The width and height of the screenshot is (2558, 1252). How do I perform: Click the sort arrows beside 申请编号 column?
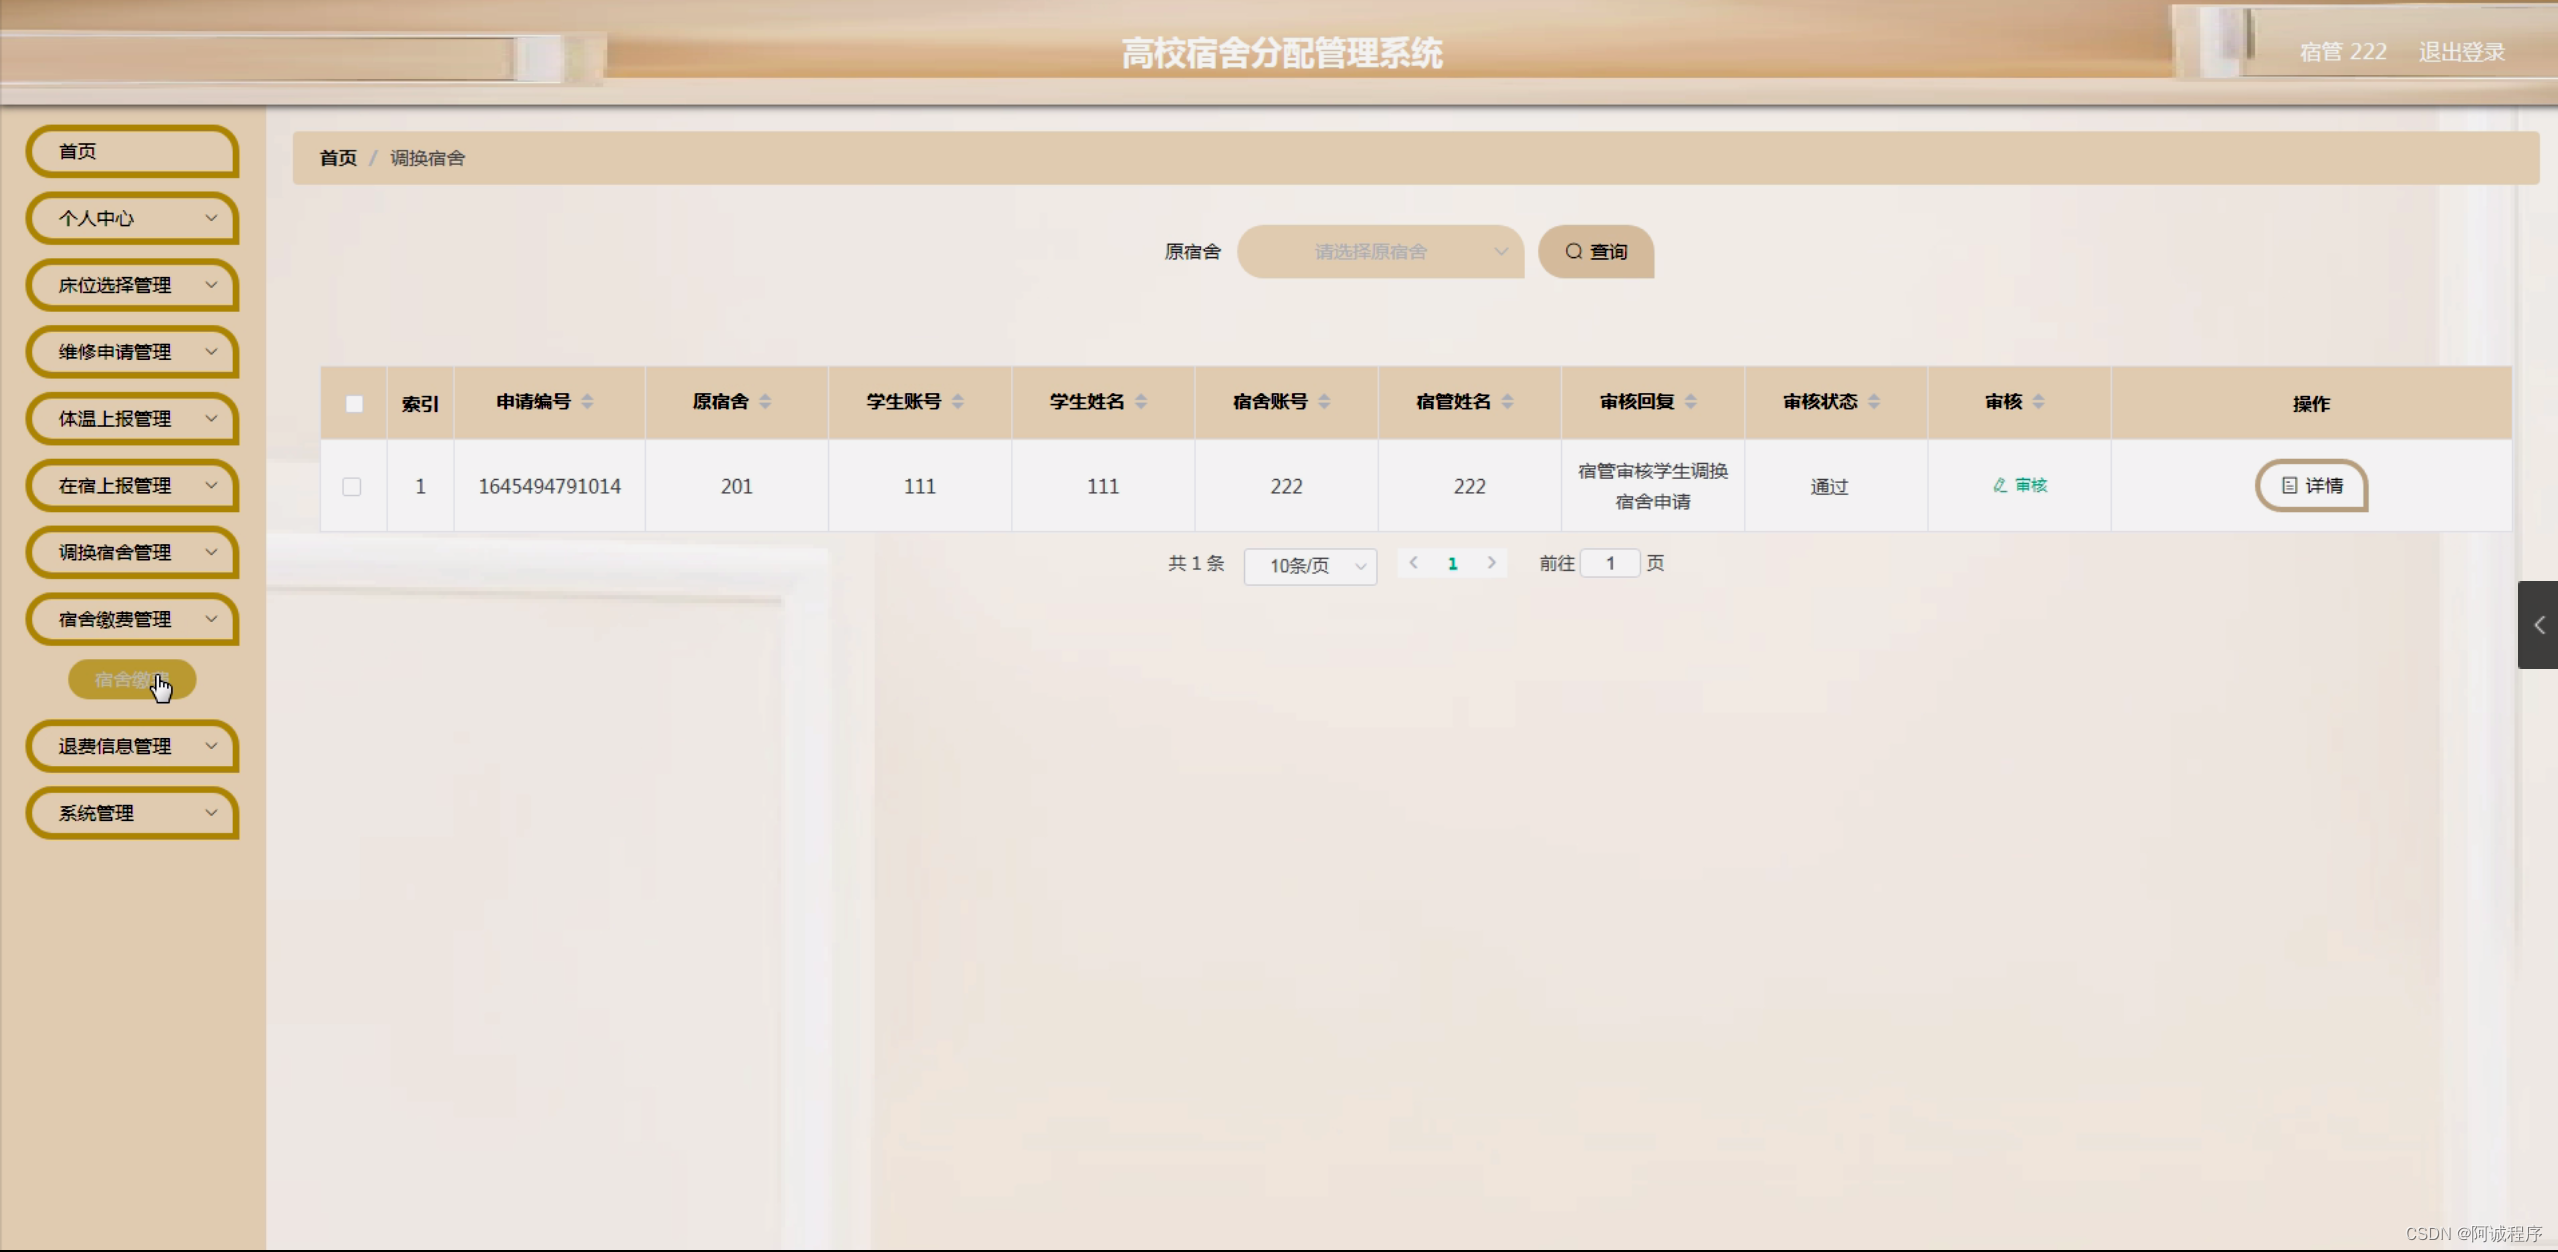587,402
